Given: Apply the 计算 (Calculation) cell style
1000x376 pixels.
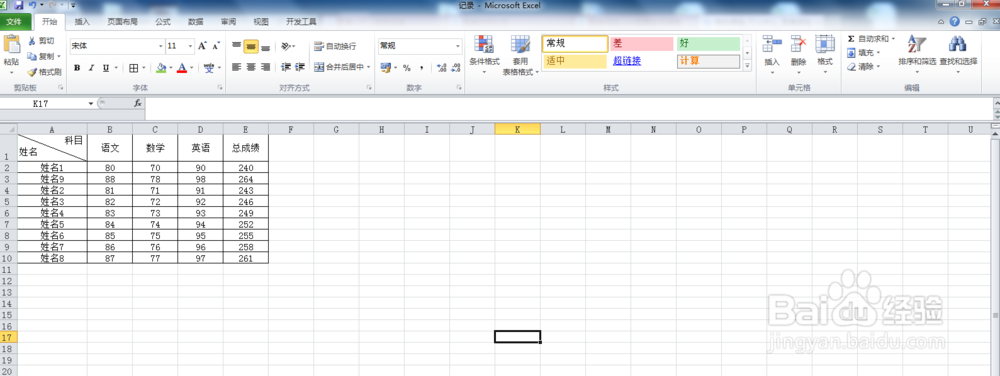Looking at the screenshot, I should [x=709, y=61].
